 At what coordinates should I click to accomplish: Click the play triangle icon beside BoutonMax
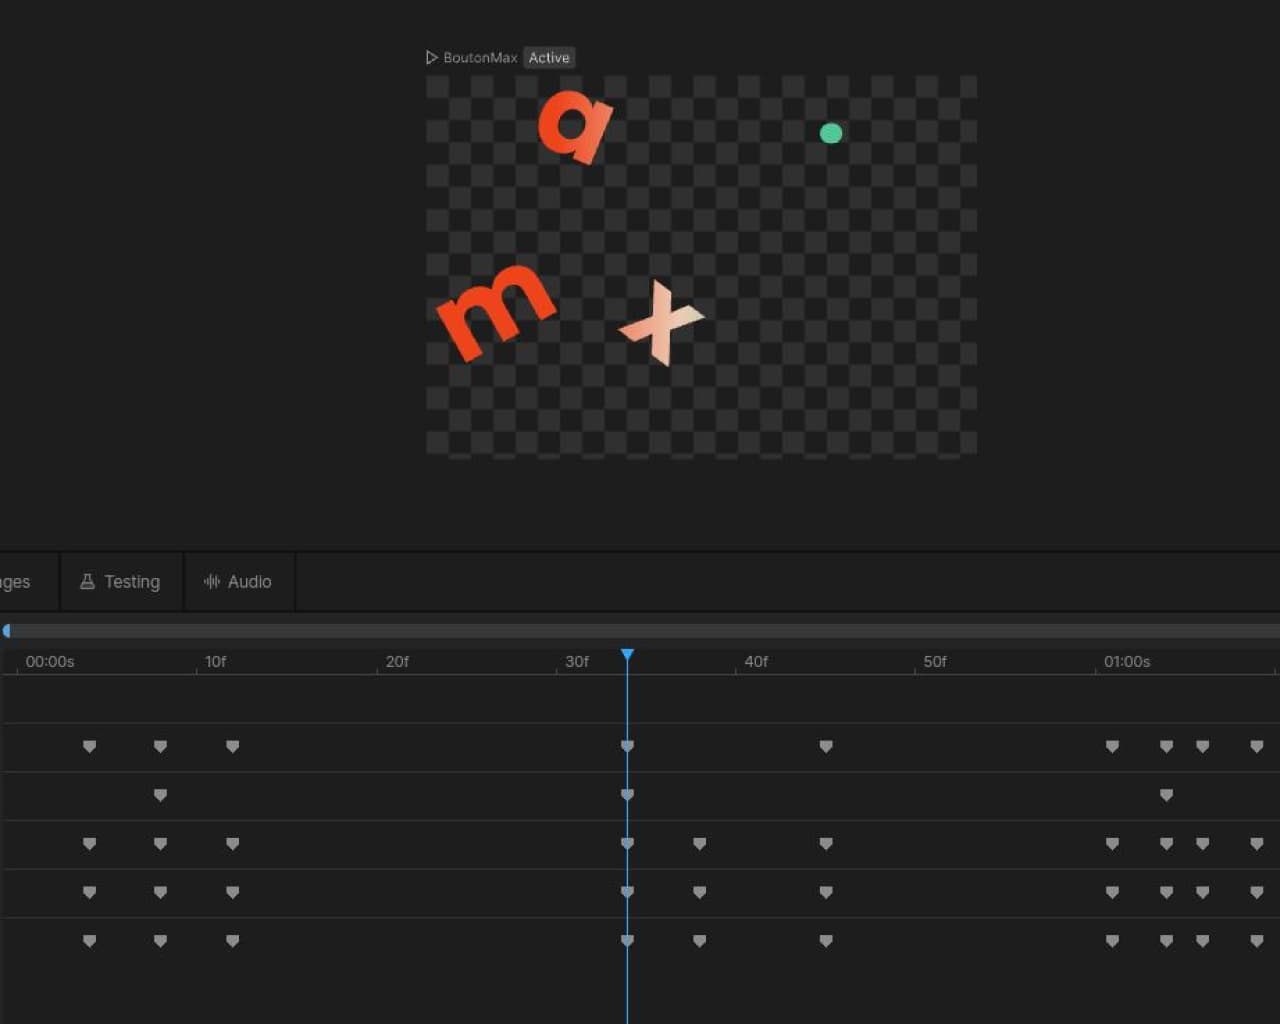pyautogui.click(x=431, y=58)
